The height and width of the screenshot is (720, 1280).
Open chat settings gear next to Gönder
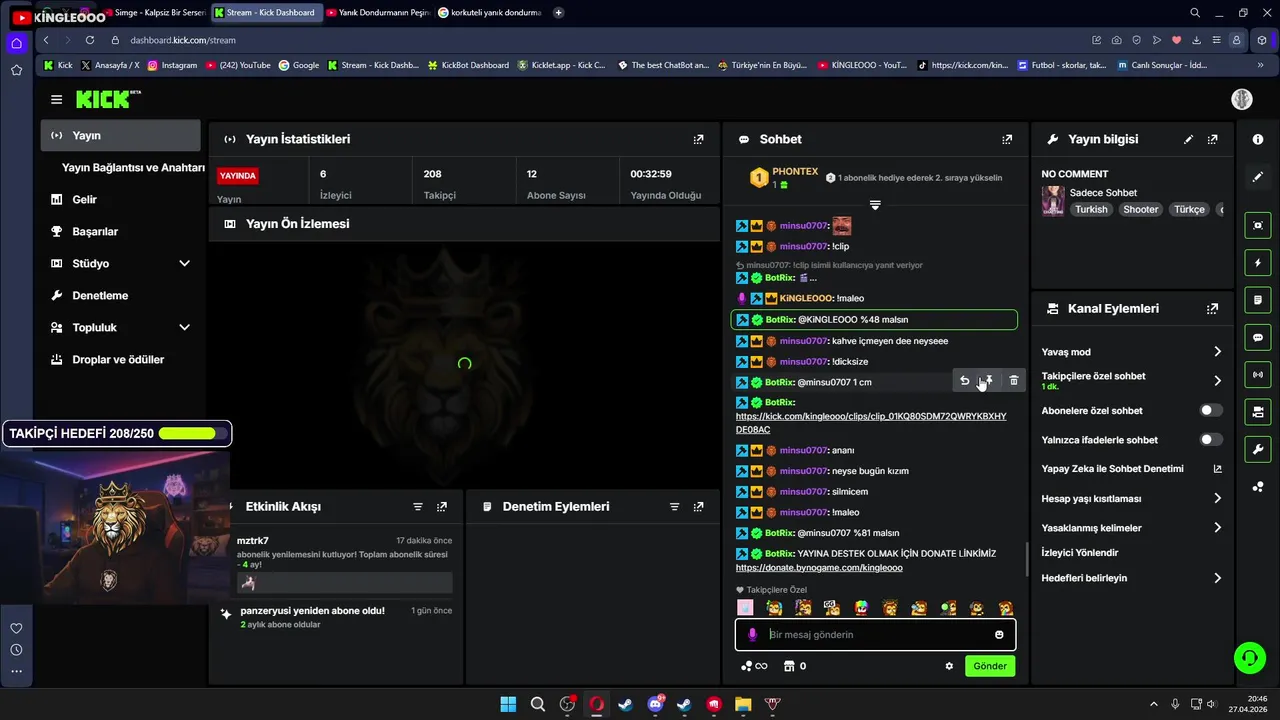949,666
